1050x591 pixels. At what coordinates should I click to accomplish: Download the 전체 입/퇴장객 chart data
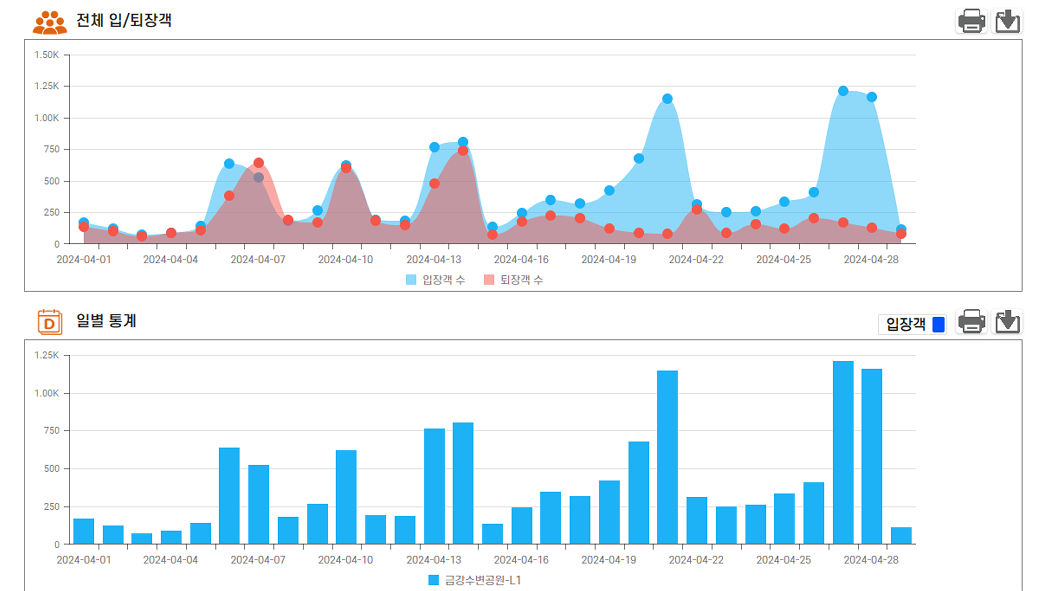[x=1008, y=21]
